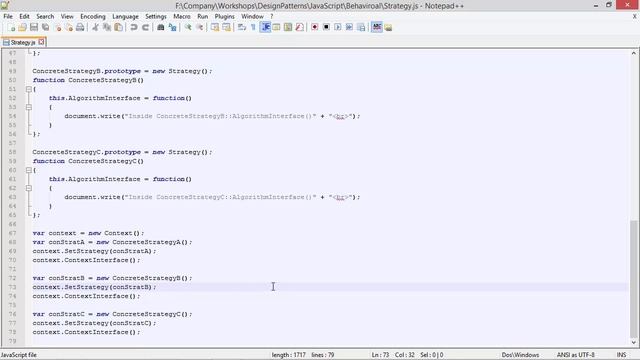Screen dimensions: 640x360
Task: Open the File menu
Action: (8, 16)
